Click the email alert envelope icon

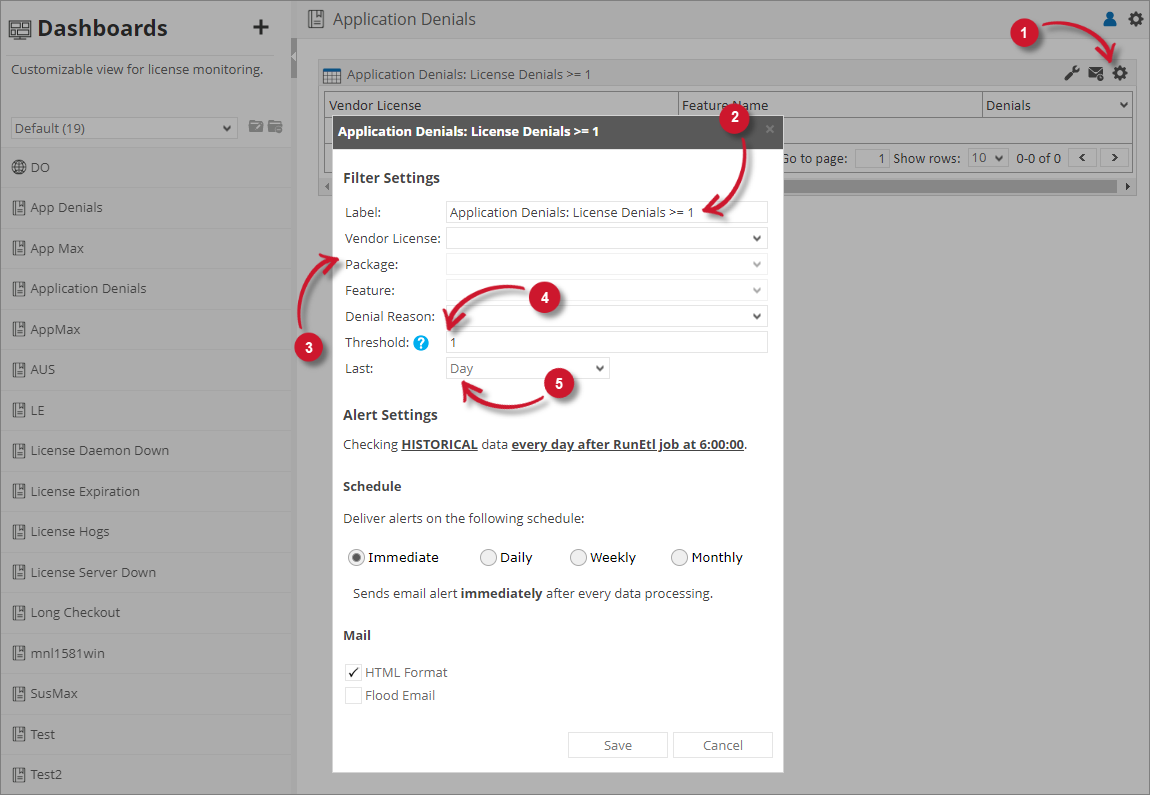[1096, 73]
